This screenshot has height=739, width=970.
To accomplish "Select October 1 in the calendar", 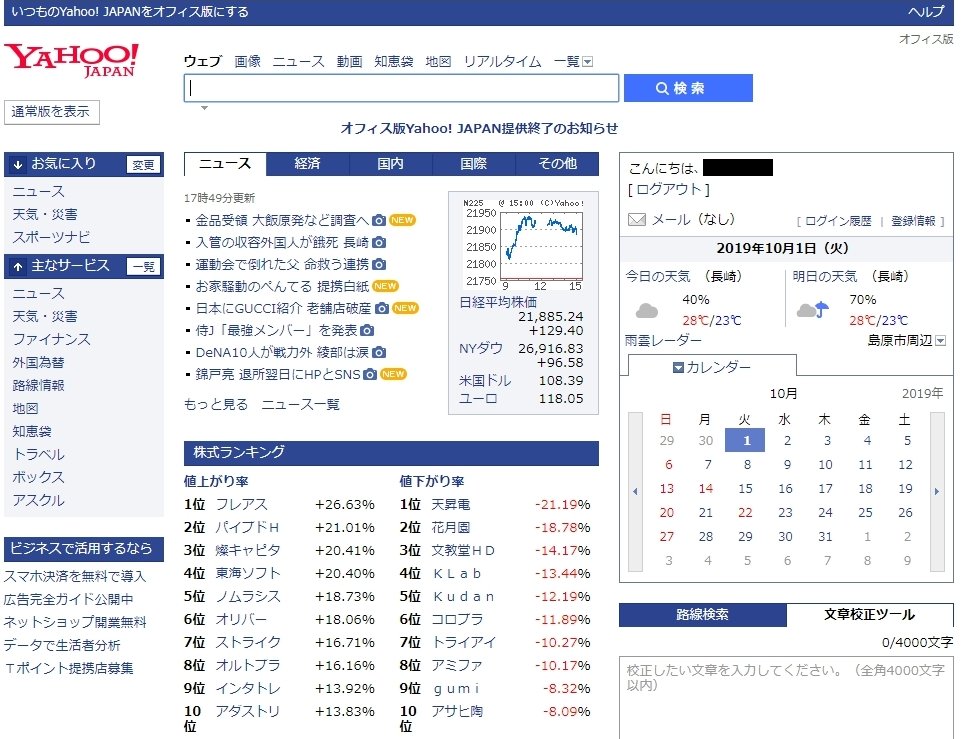I will point(746,441).
